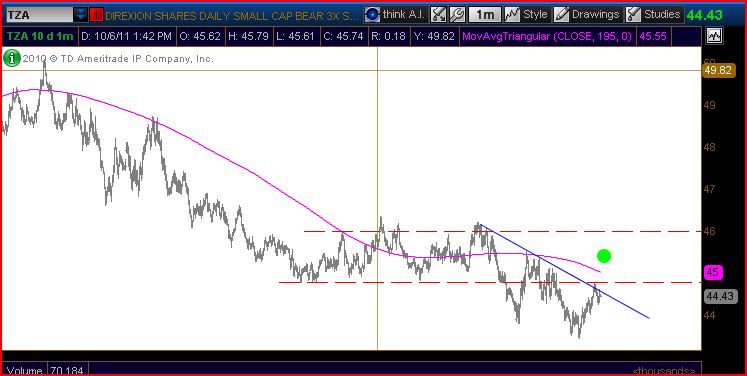Click the red number 1 symbol badge

click(96, 15)
